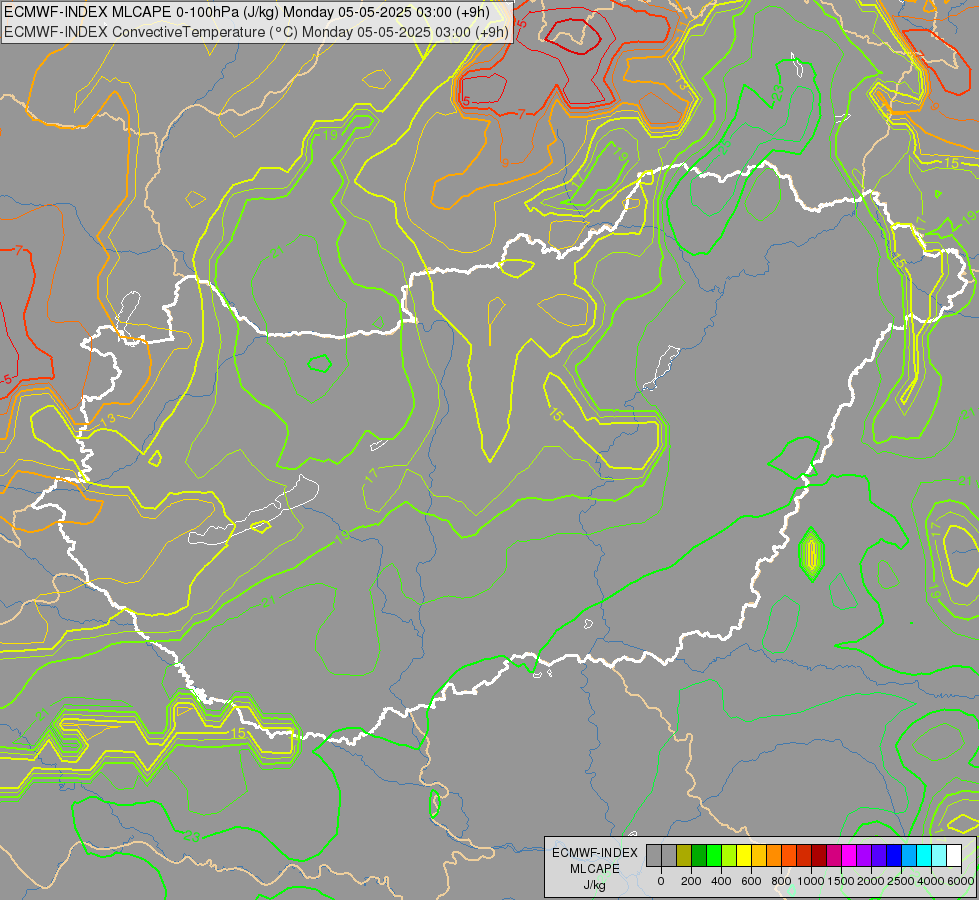This screenshot has width=979, height=900.
Task: Select the dark green legend swatch
Action: pyautogui.click(x=699, y=855)
